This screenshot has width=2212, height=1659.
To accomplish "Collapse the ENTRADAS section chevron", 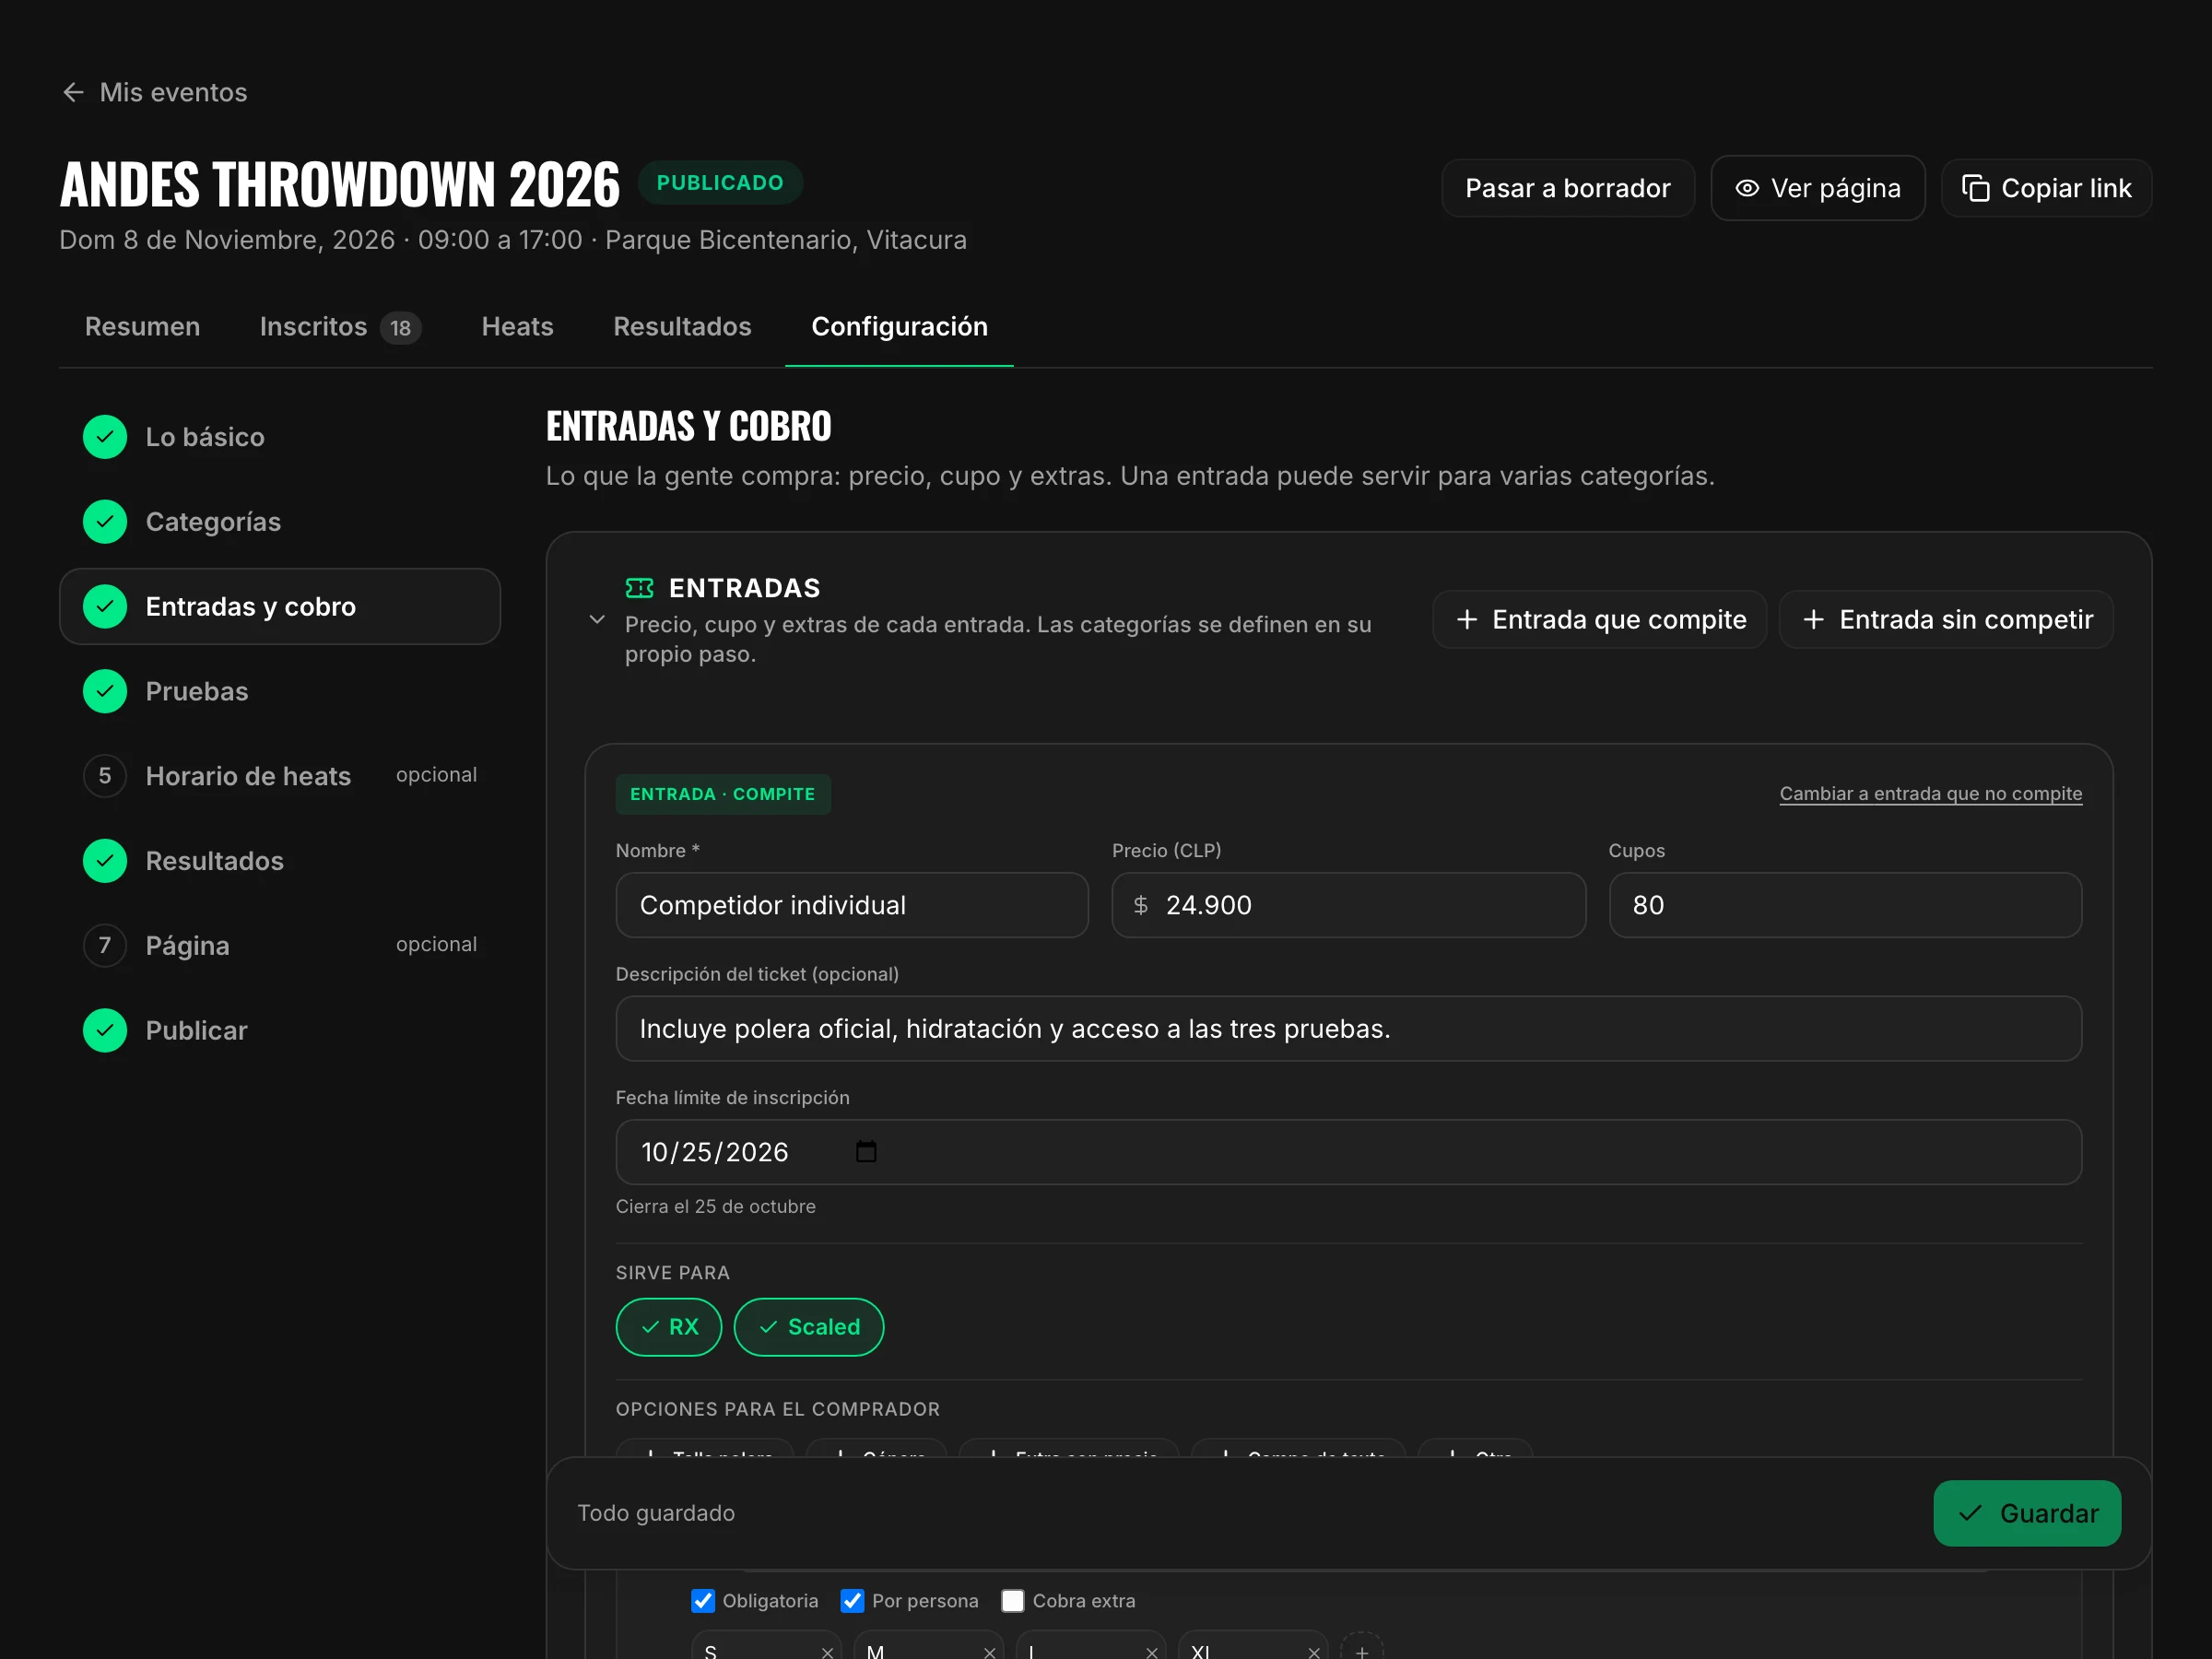I will pos(597,619).
